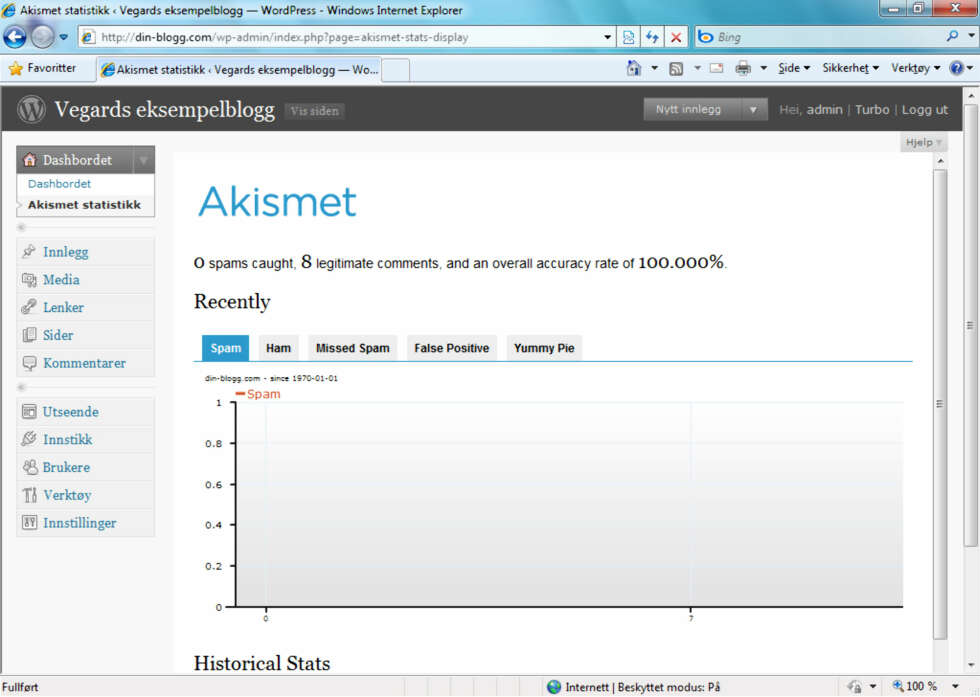Click the Brukere users icon
This screenshot has height=697, width=980.
[29, 467]
